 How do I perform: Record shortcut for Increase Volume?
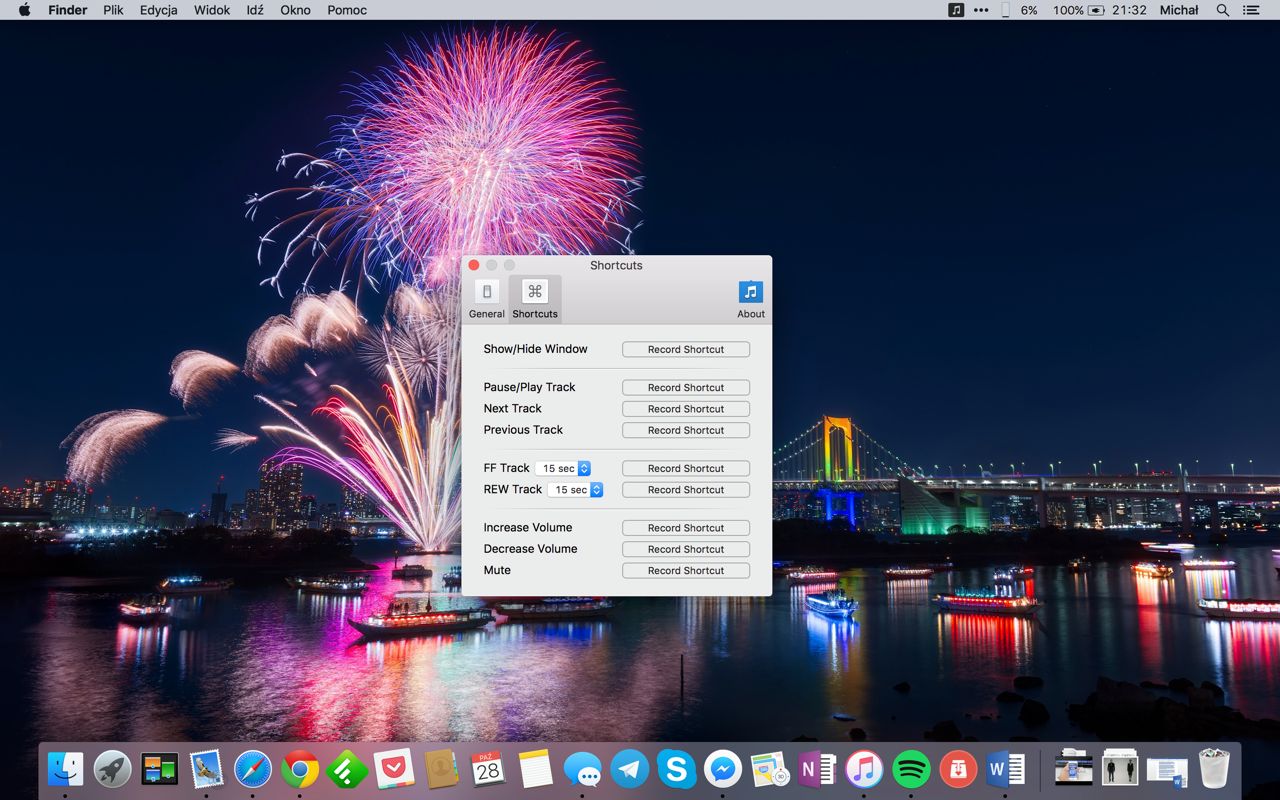pyautogui.click(x=686, y=528)
